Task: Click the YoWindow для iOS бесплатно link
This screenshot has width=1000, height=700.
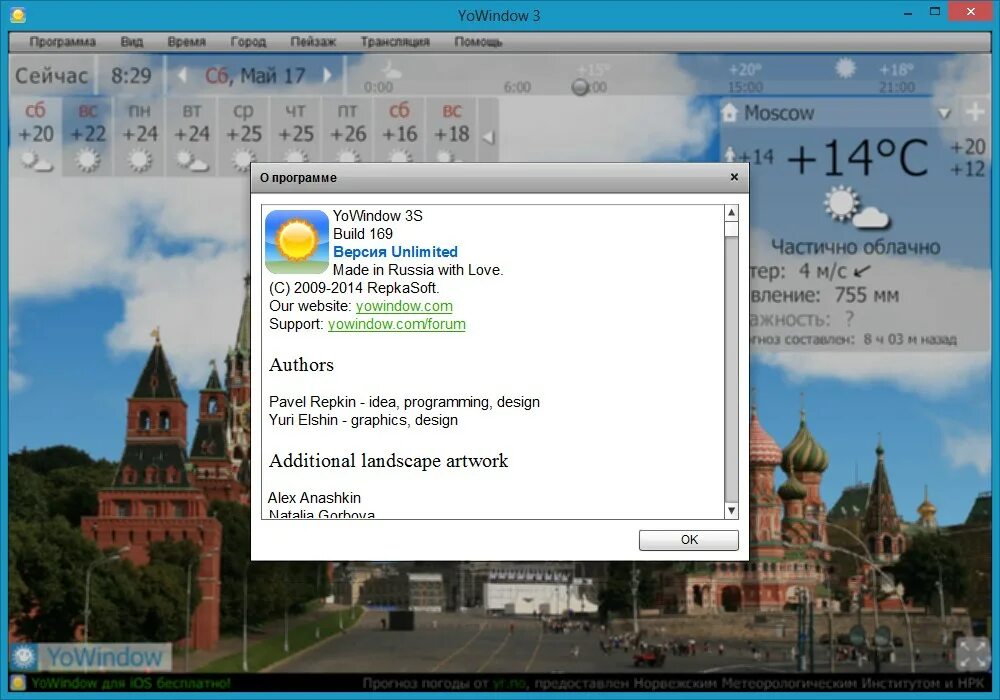Action: [131, 683]
